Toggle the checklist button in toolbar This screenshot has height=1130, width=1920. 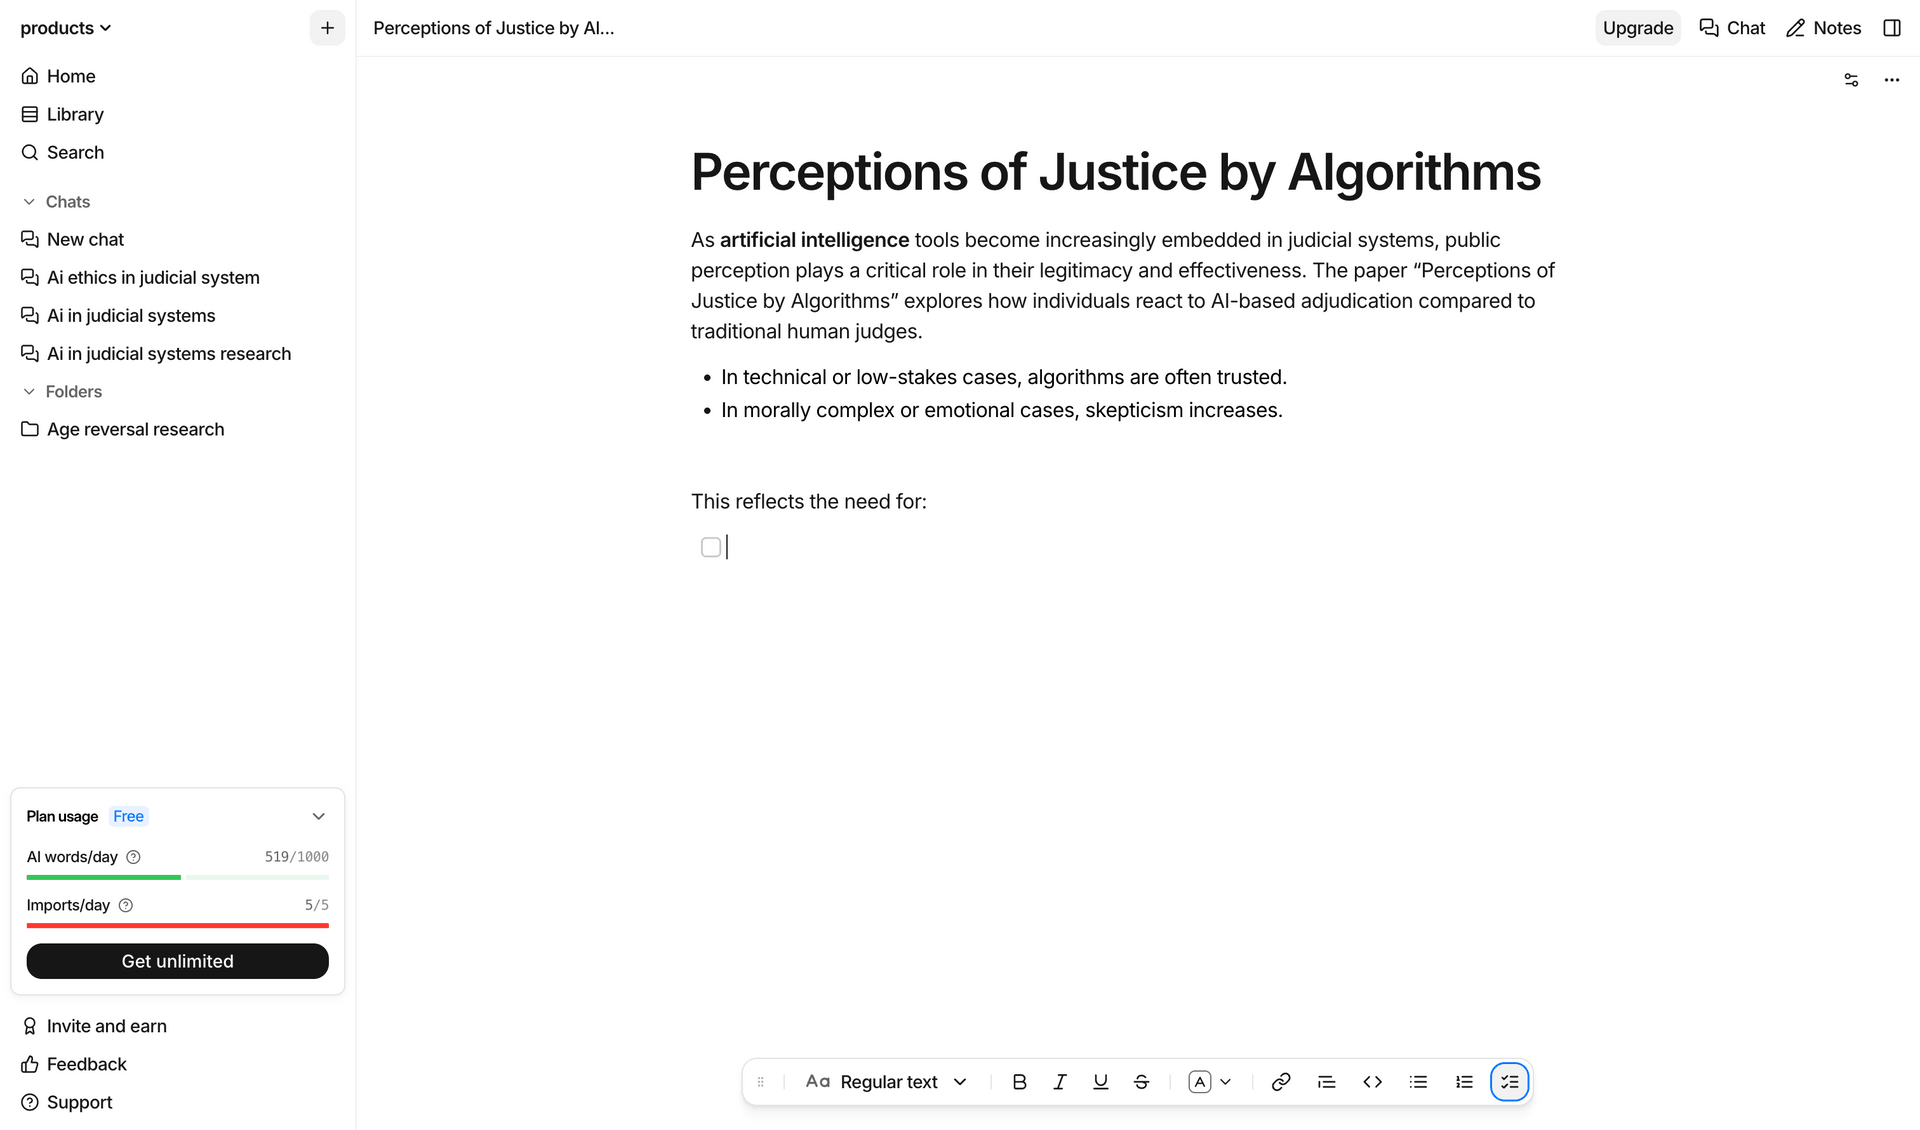coord(1509,1082)
